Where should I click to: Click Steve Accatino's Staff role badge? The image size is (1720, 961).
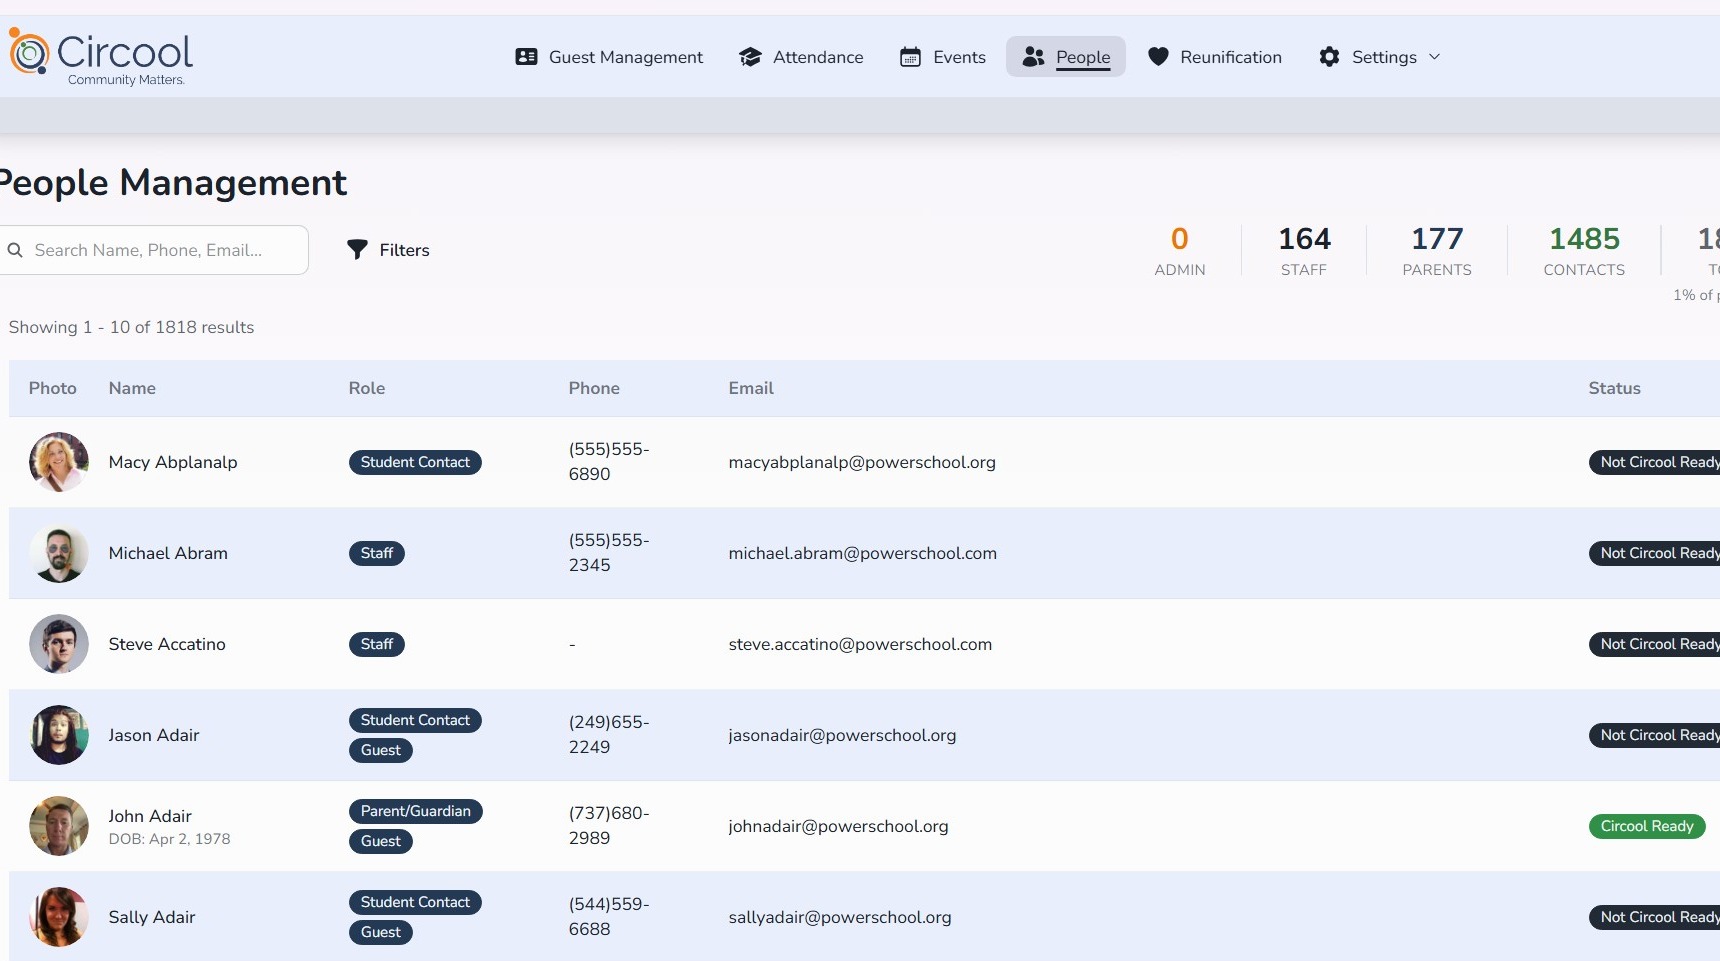point(377,644)
